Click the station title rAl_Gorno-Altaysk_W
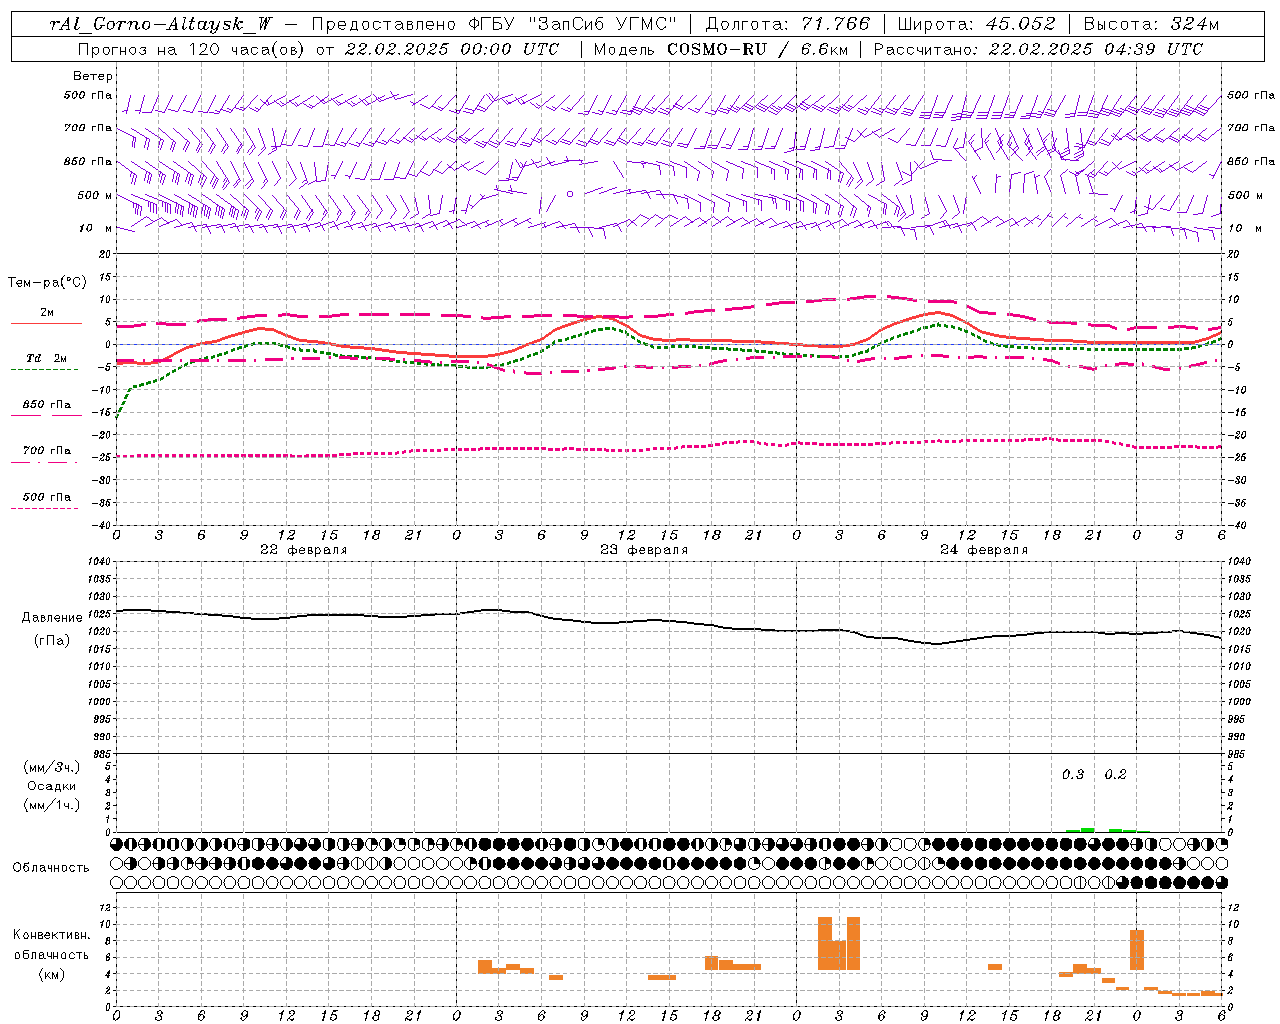This screenshot has width=1280, height=1024. pos(161,25)
